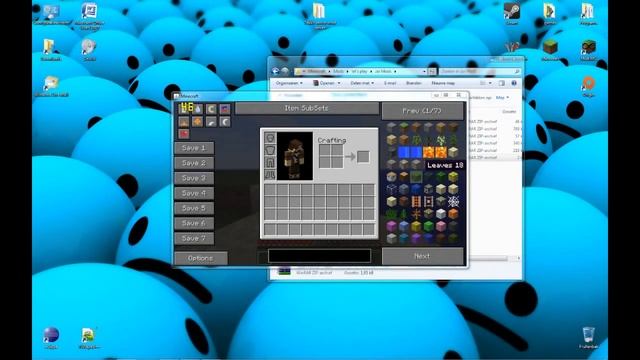Pick the sand block beside the lava
Screen dimensions: 640x360
tap(453, 152)
